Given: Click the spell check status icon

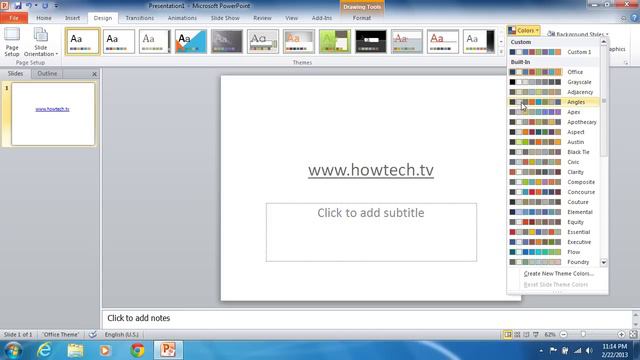Looking at the screenshot, I should pyautogui.click(x=93, y=335).
